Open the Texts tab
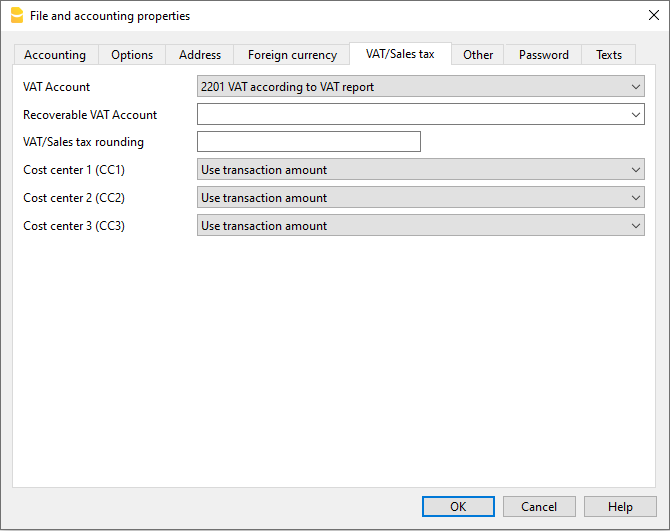 tap(609, 55)
